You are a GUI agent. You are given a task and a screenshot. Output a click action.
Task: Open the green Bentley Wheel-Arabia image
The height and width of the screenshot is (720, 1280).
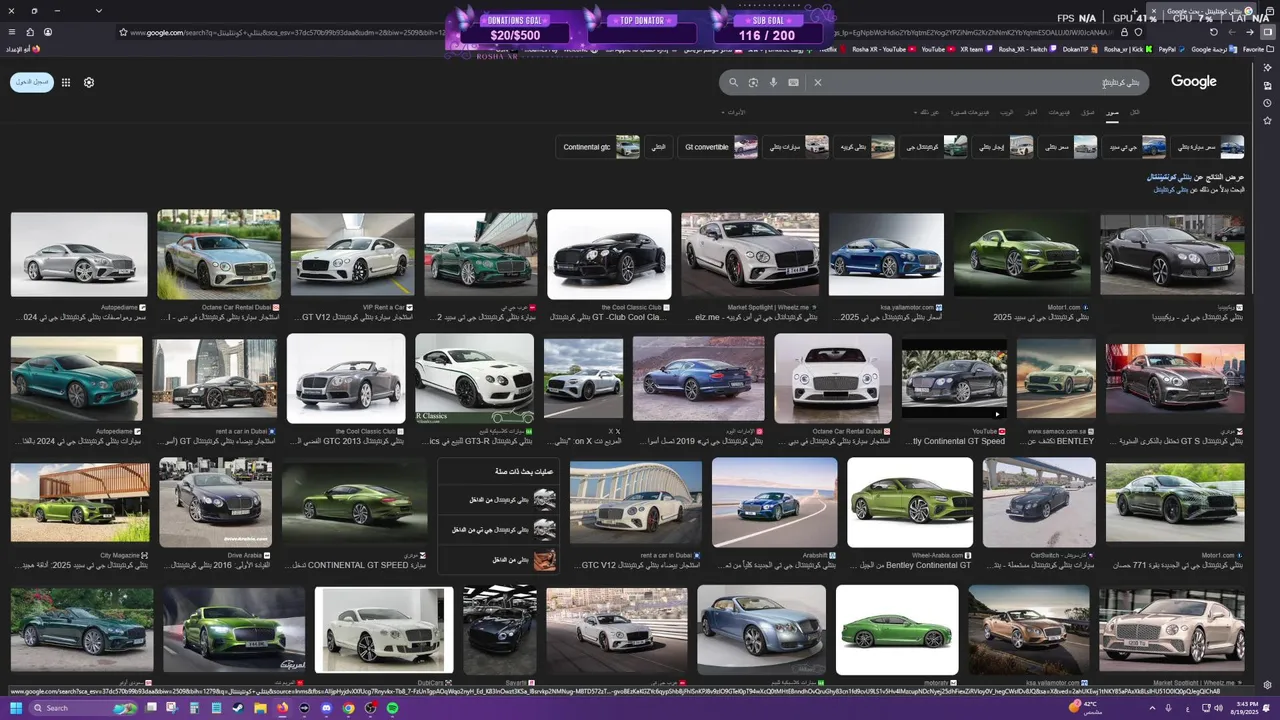coord(910,503)
